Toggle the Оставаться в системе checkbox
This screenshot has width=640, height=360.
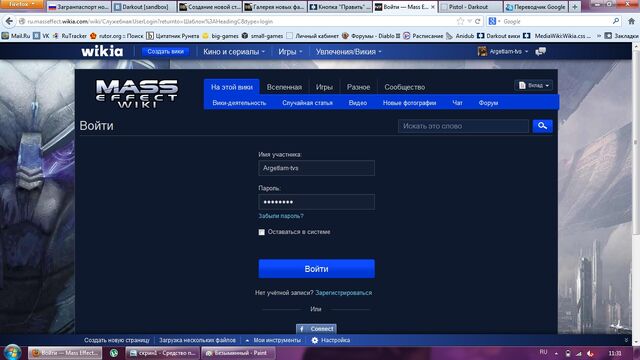click(x=262, y=232)
